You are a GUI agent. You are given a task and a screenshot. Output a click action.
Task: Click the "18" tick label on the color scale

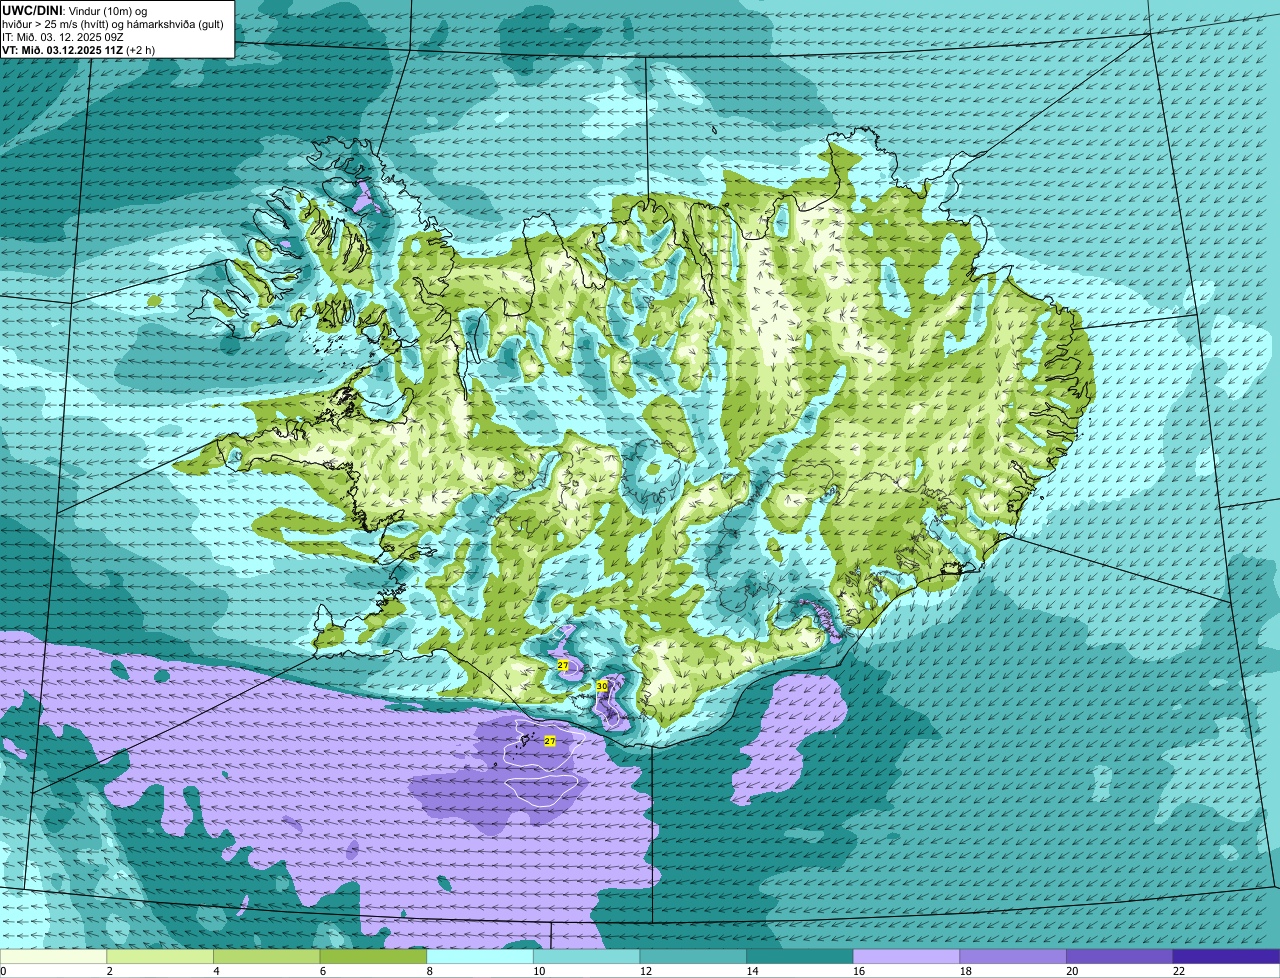click(x=965, y=971)
